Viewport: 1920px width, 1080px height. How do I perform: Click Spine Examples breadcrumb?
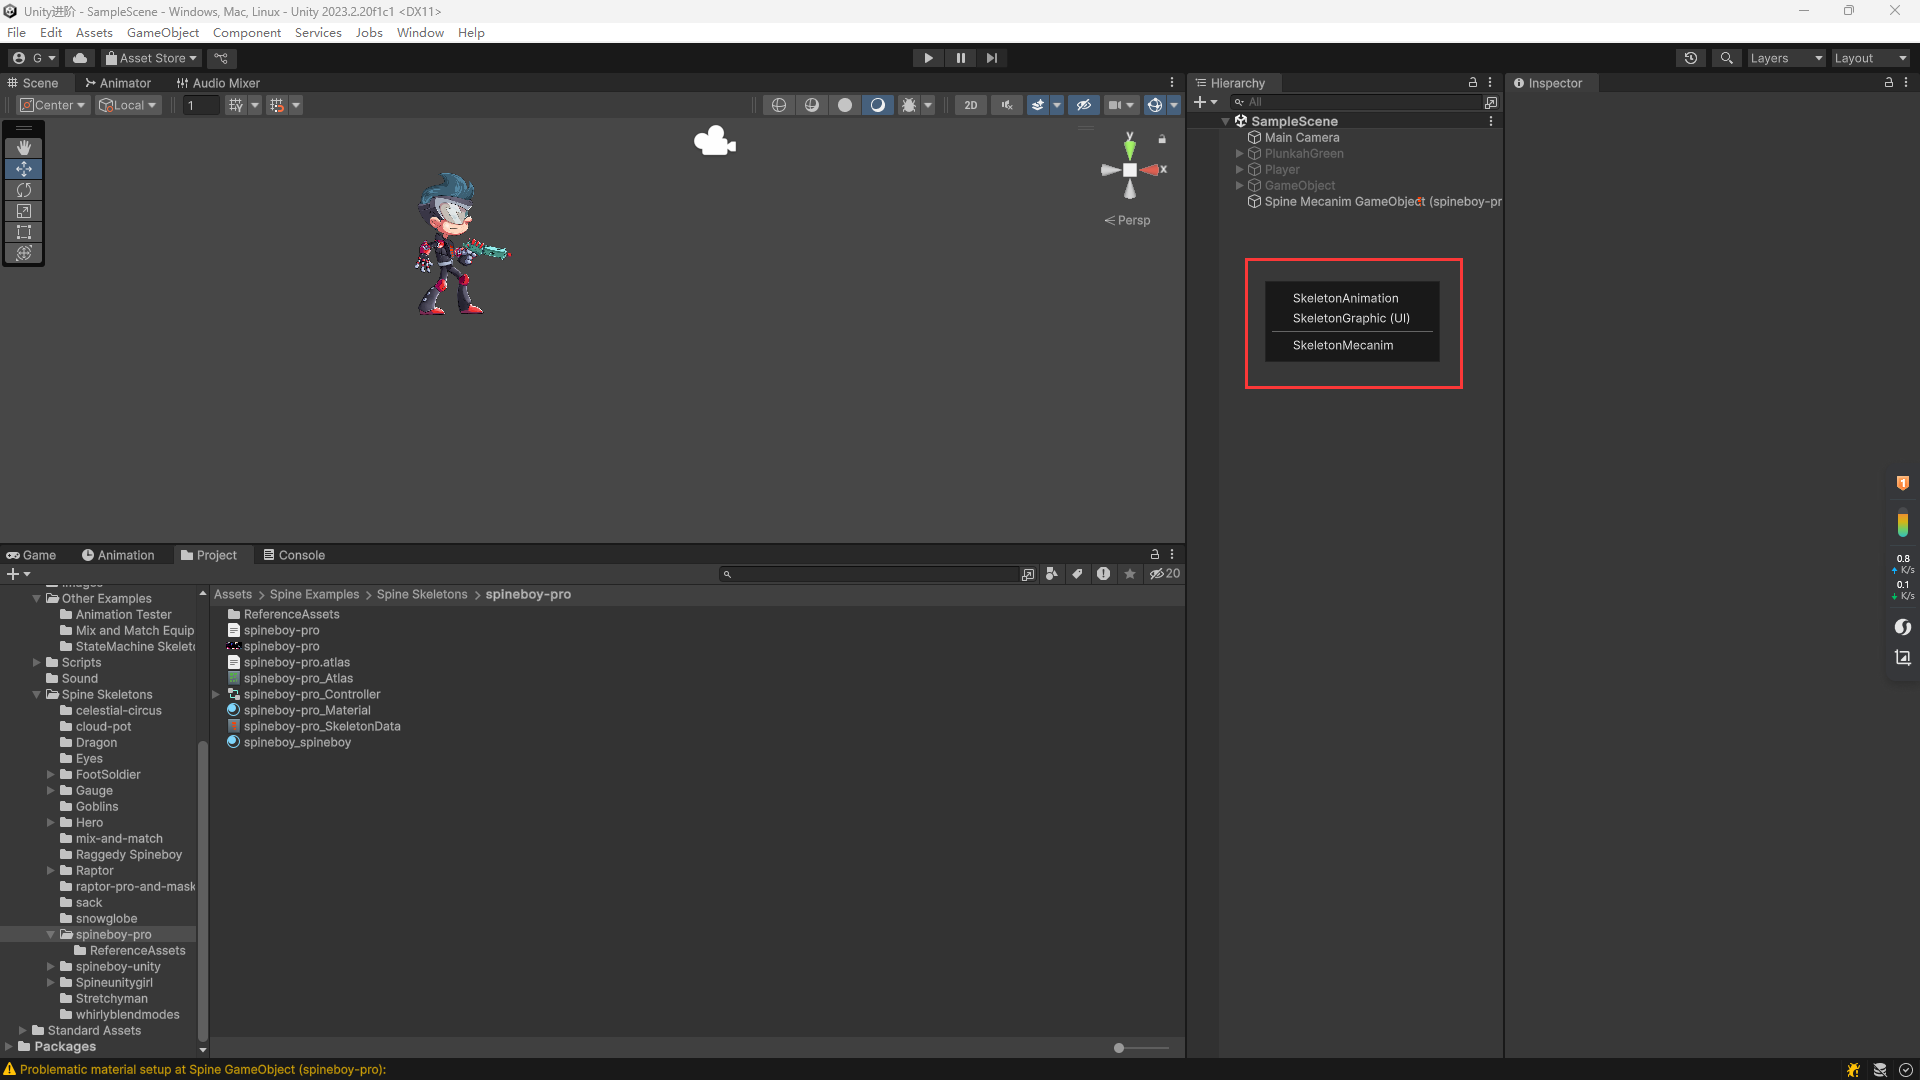pyautogui.click(x=314, y=594)
